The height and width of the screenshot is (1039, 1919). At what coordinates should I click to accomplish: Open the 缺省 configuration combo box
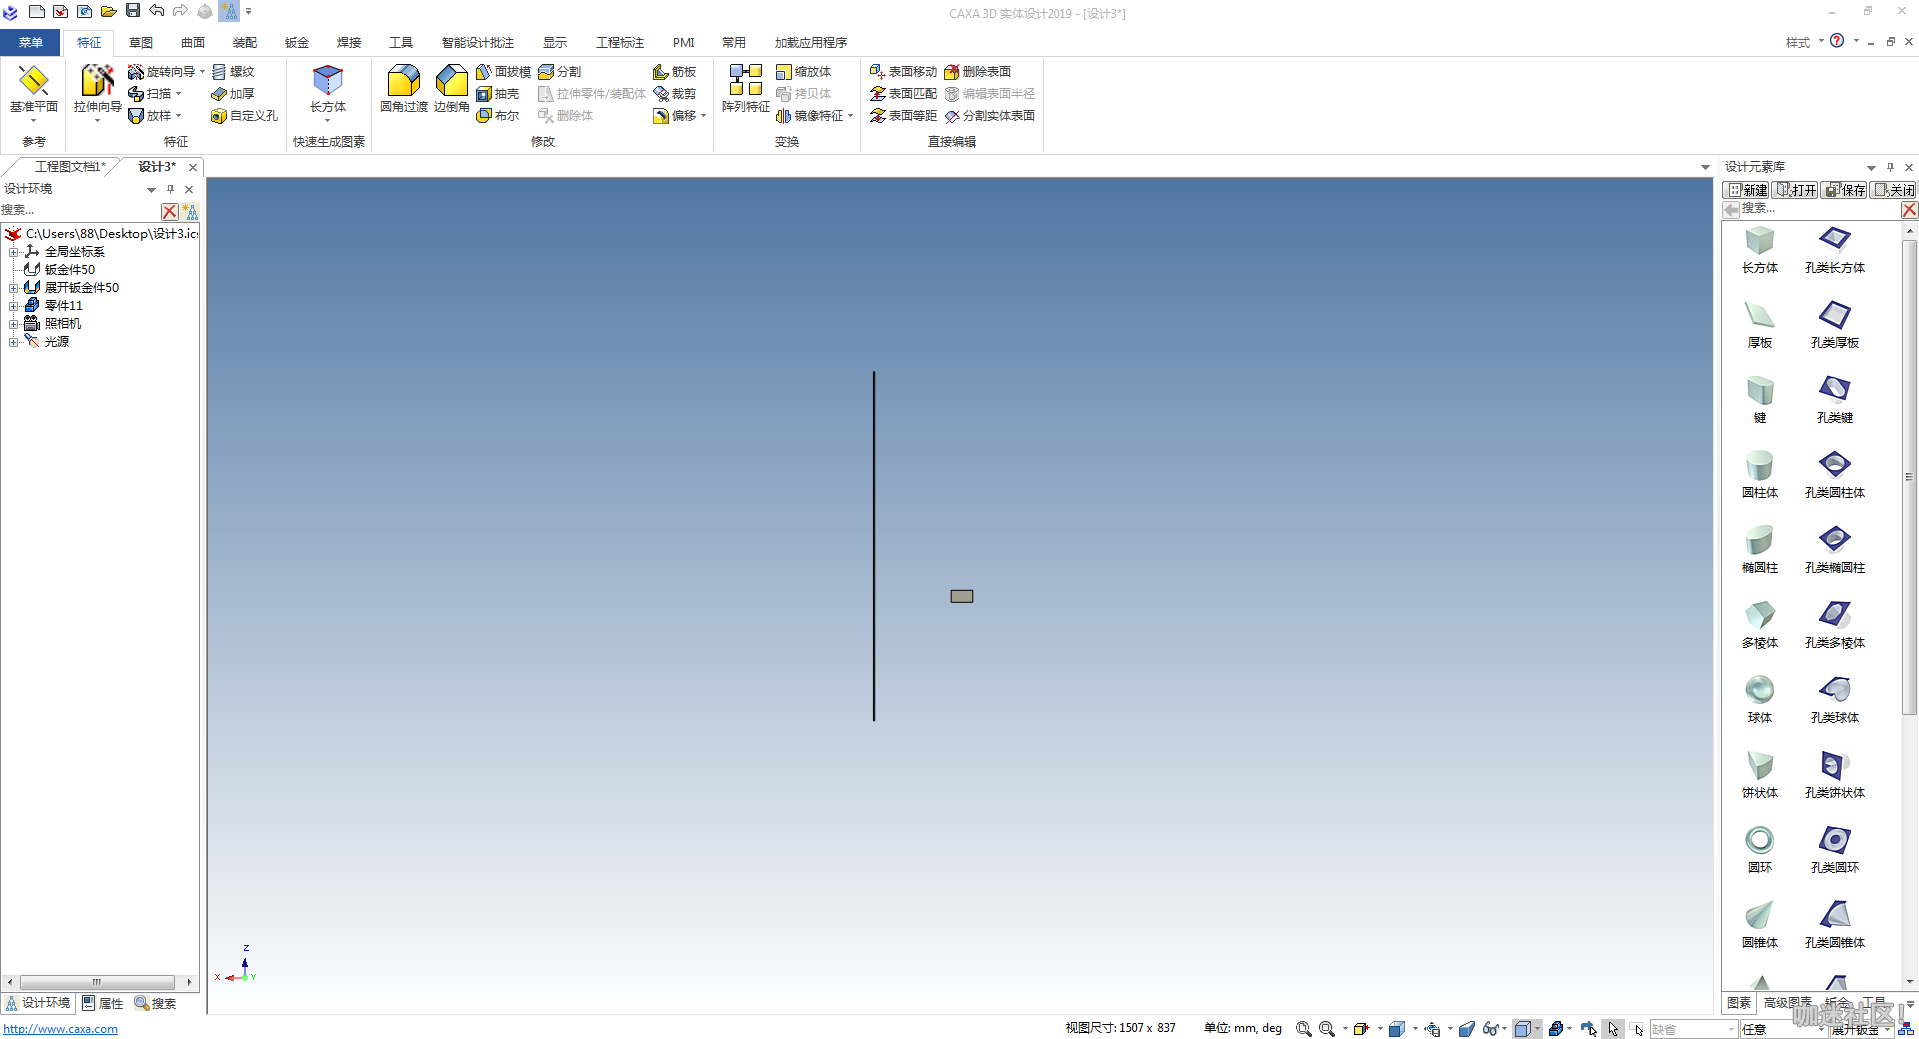pyautogui.click(x=1693, y=1029)
